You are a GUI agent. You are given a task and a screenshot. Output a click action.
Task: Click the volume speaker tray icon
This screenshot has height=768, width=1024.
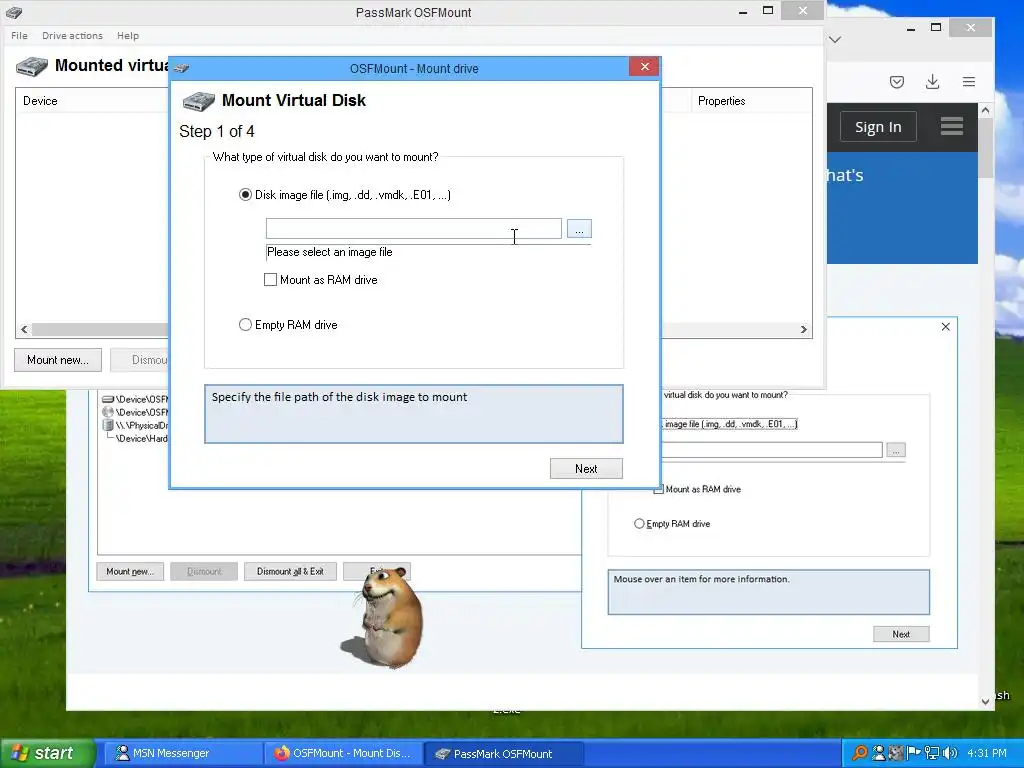950,753
